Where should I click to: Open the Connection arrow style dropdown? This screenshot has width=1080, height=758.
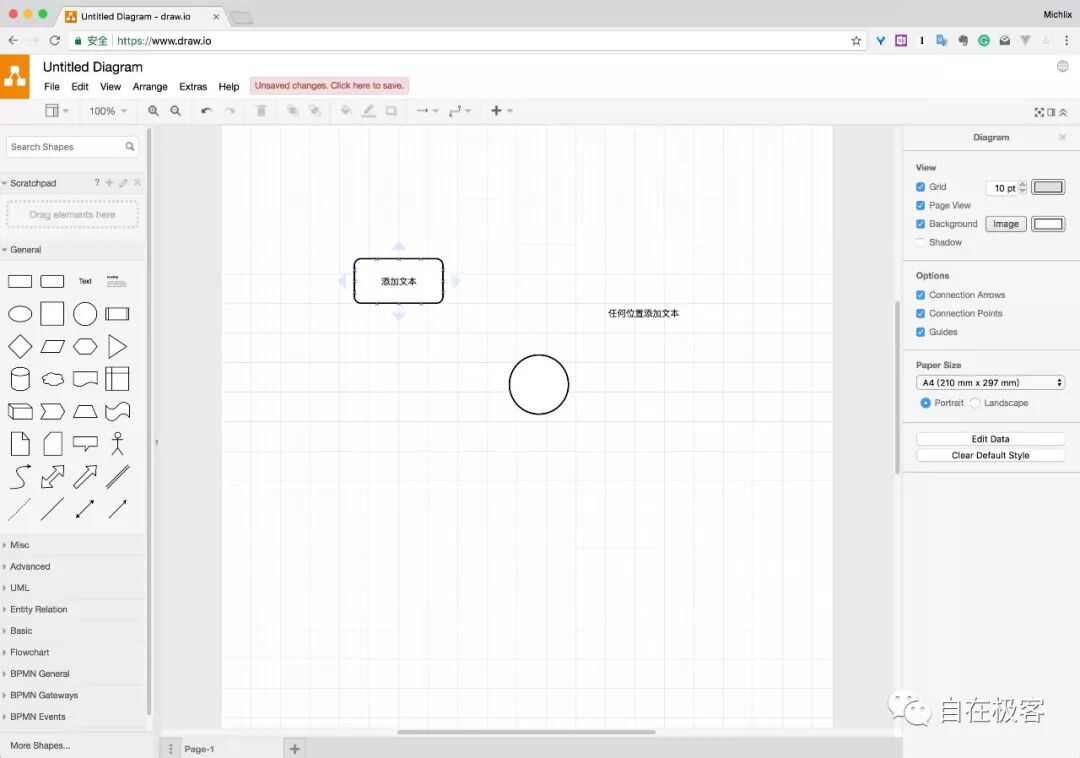427,111
